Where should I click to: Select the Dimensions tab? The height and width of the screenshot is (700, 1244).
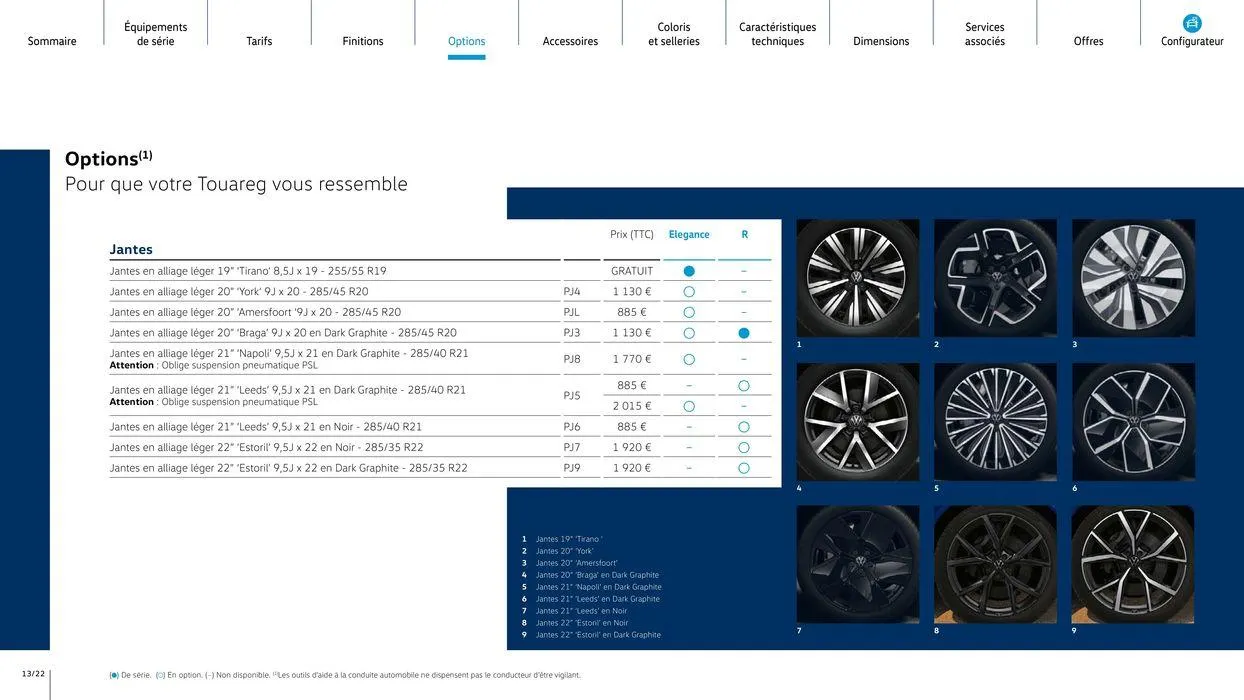click(881, 41)
